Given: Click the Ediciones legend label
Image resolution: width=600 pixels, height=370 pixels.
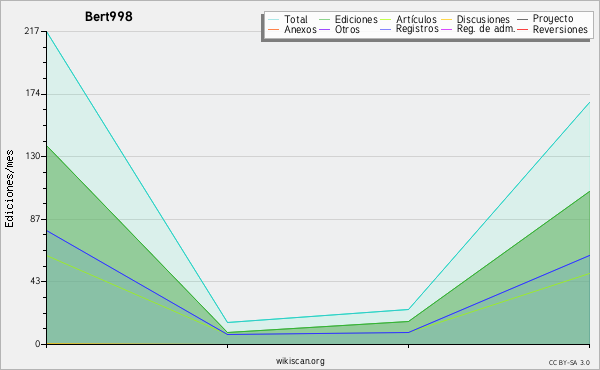Looking at the screenshot, I should click(356, 19).
